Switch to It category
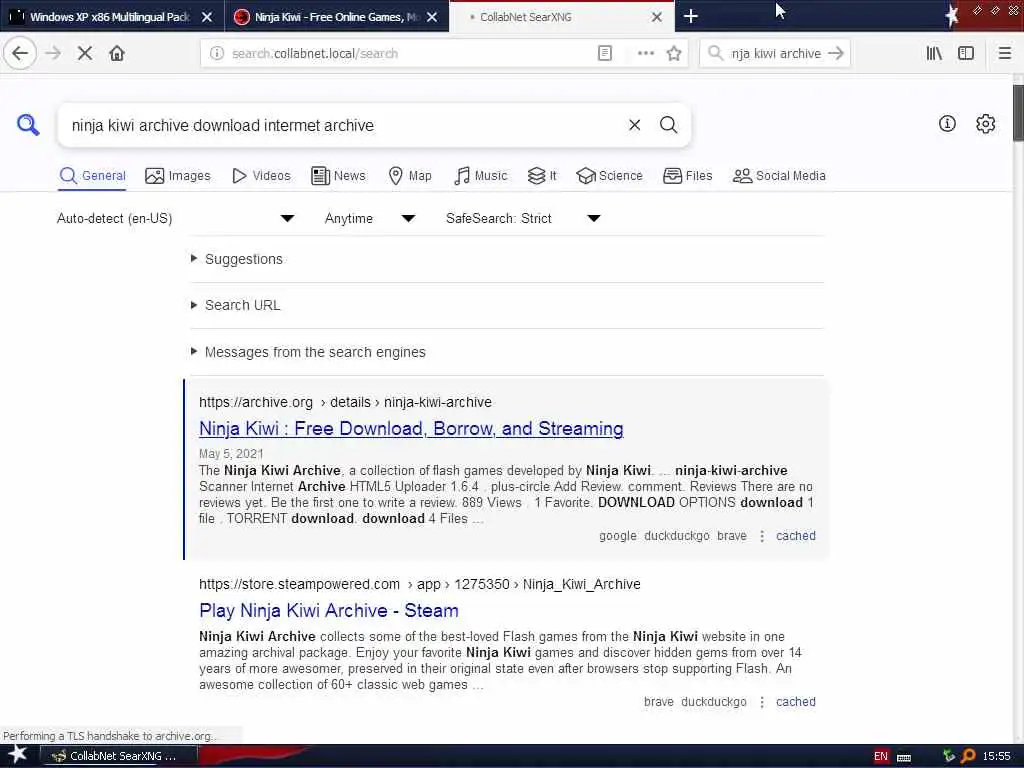This screenshot has height=768, width=1024. pyautogui.click(x=542, y=176)
